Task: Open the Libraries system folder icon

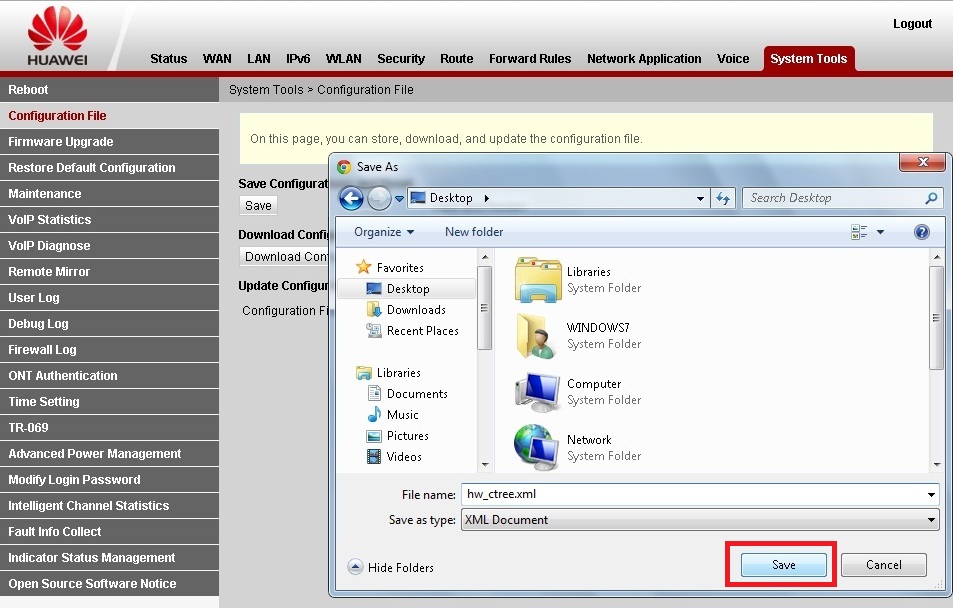Action: [538, 280]
